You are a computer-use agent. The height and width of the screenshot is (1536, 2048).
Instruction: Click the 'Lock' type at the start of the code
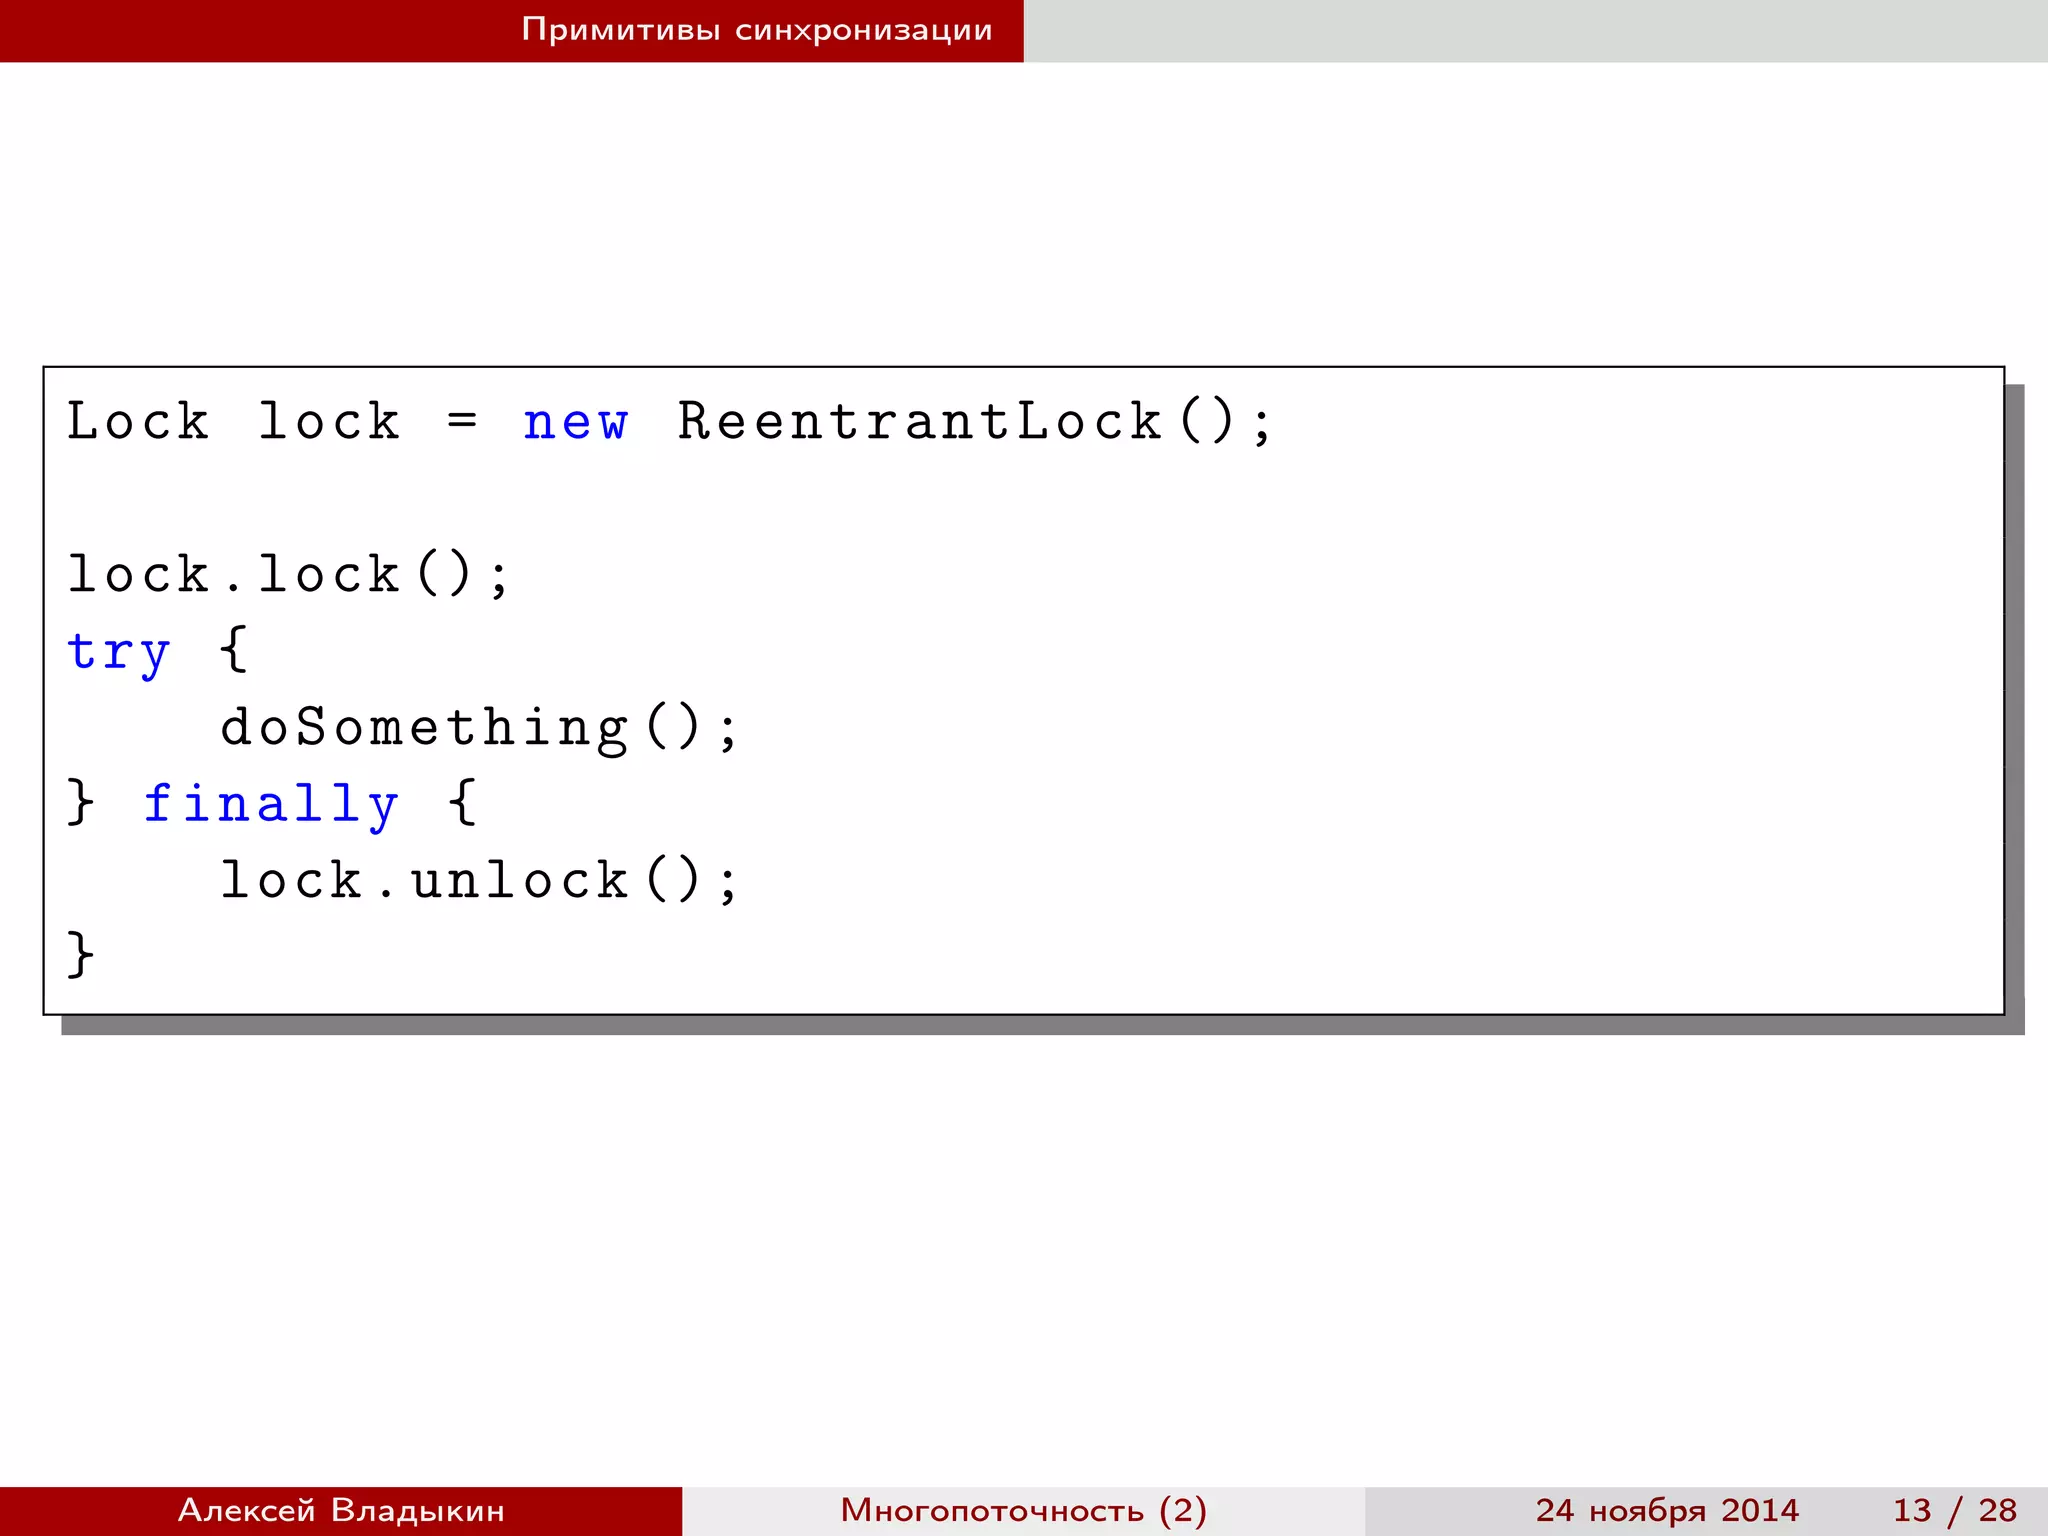(x=138, y=421)
